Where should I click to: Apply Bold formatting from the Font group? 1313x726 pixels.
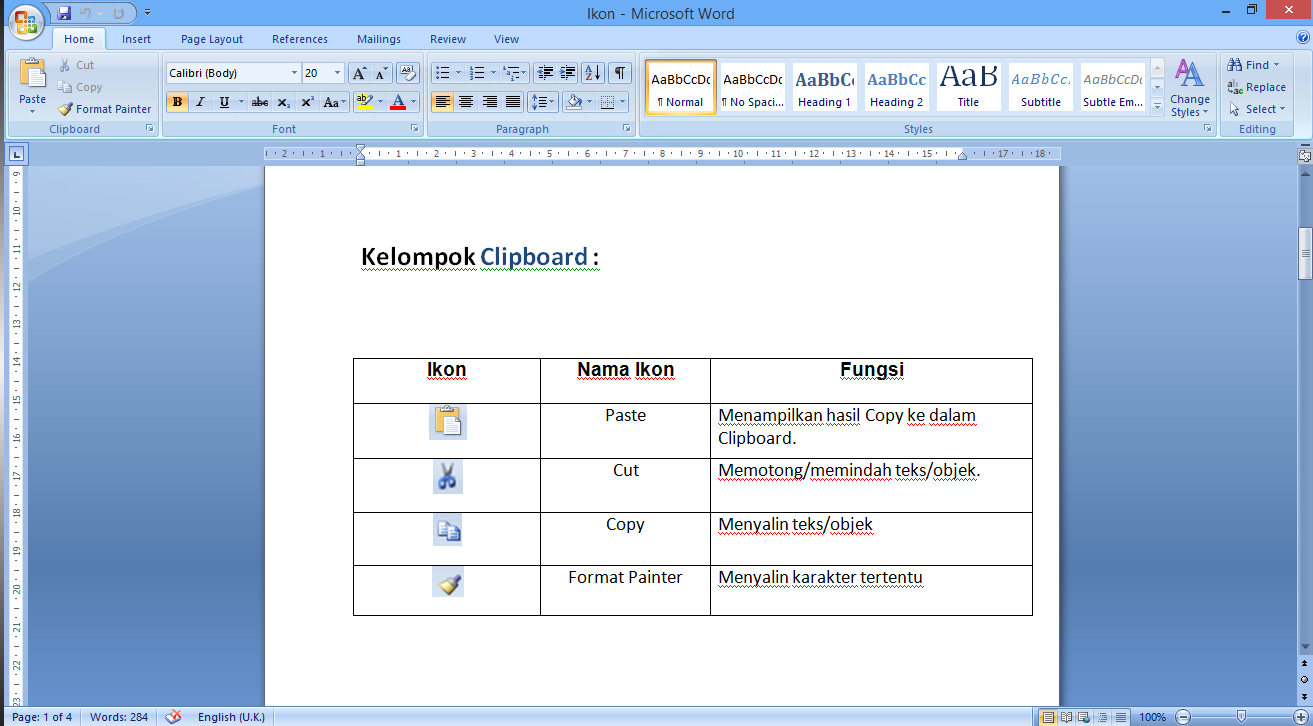[176, 101]
